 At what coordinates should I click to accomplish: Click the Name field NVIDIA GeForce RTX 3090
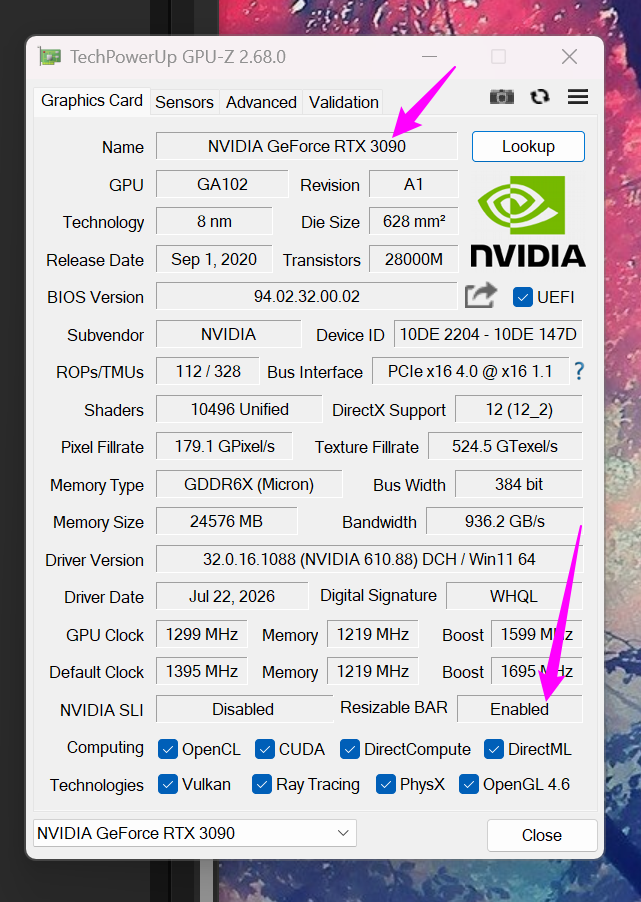(x=307, y=146)
